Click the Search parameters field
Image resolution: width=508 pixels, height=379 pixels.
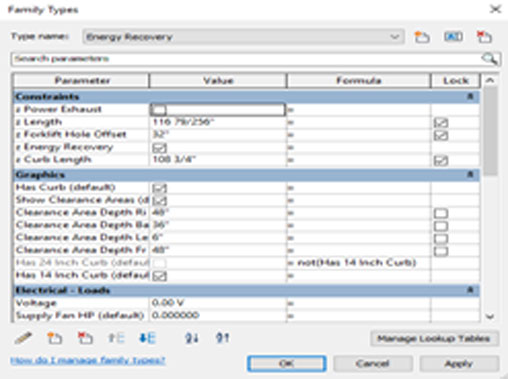click(x=247, y=59)
